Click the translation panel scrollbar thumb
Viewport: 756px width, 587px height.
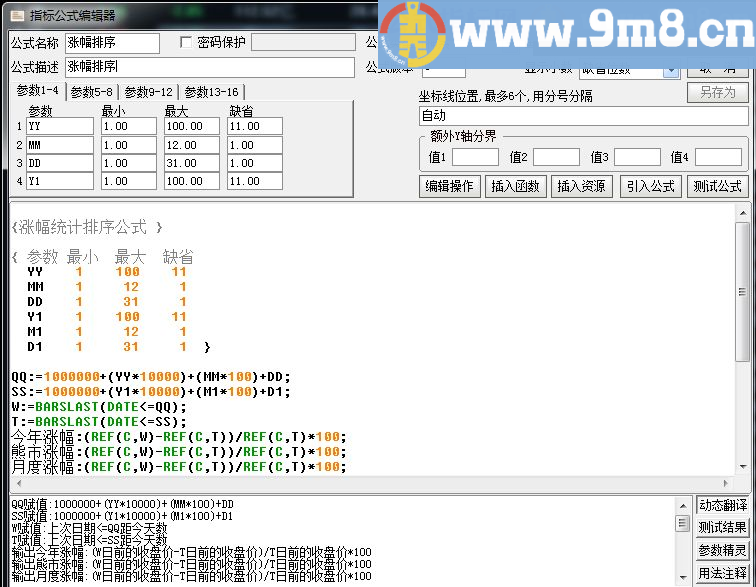point(683,523)
